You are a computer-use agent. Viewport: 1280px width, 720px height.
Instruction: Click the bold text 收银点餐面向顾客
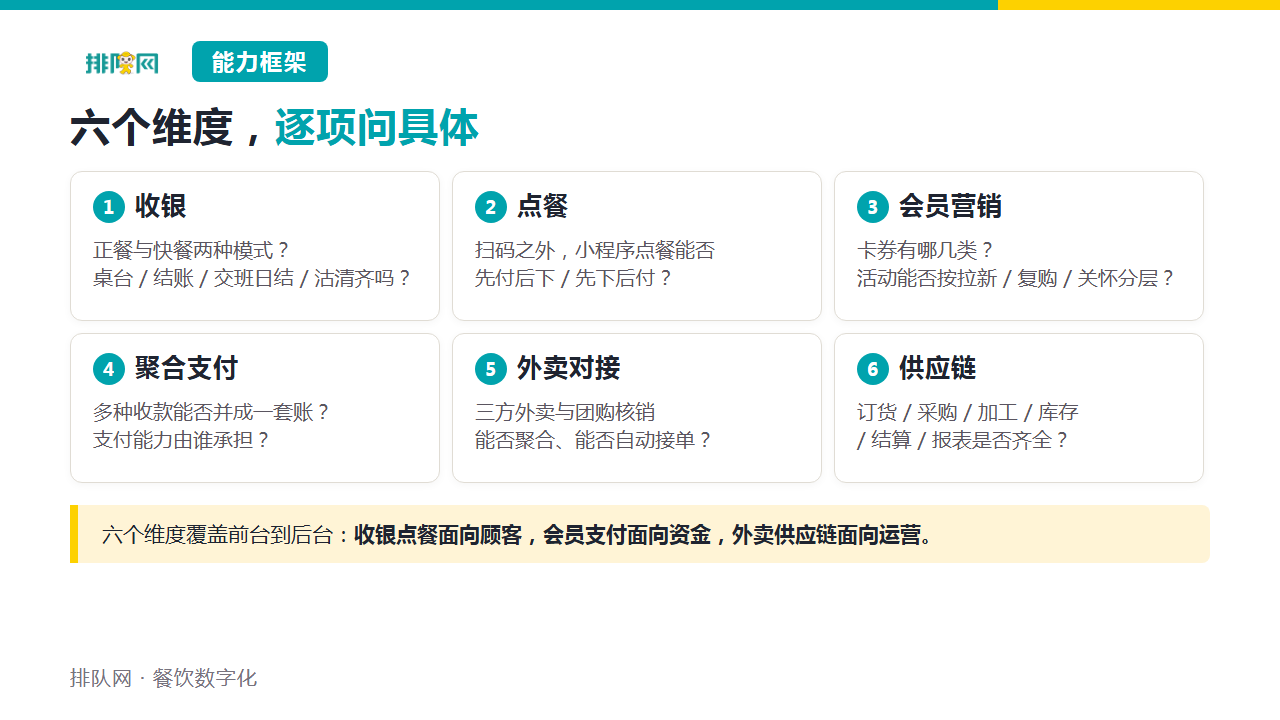pyautogui.click(x=438, y=535)
